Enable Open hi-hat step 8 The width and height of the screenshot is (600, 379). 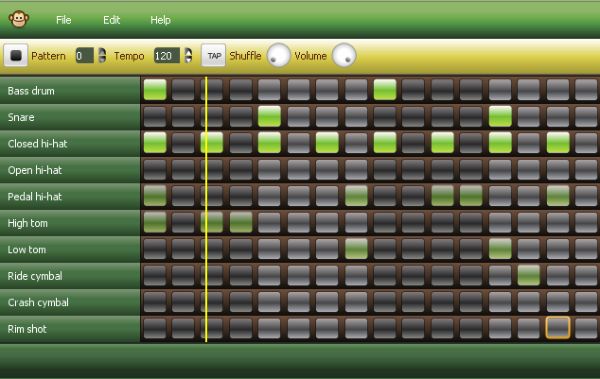coord(356,169)
